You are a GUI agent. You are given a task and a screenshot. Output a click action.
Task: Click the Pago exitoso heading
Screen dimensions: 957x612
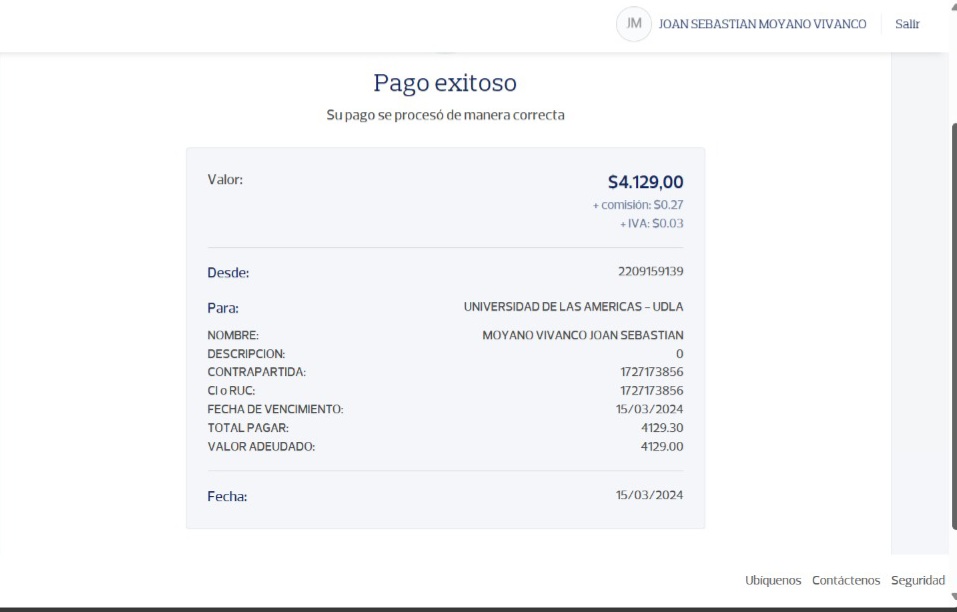pyautogui.click(x=445, y=82)
